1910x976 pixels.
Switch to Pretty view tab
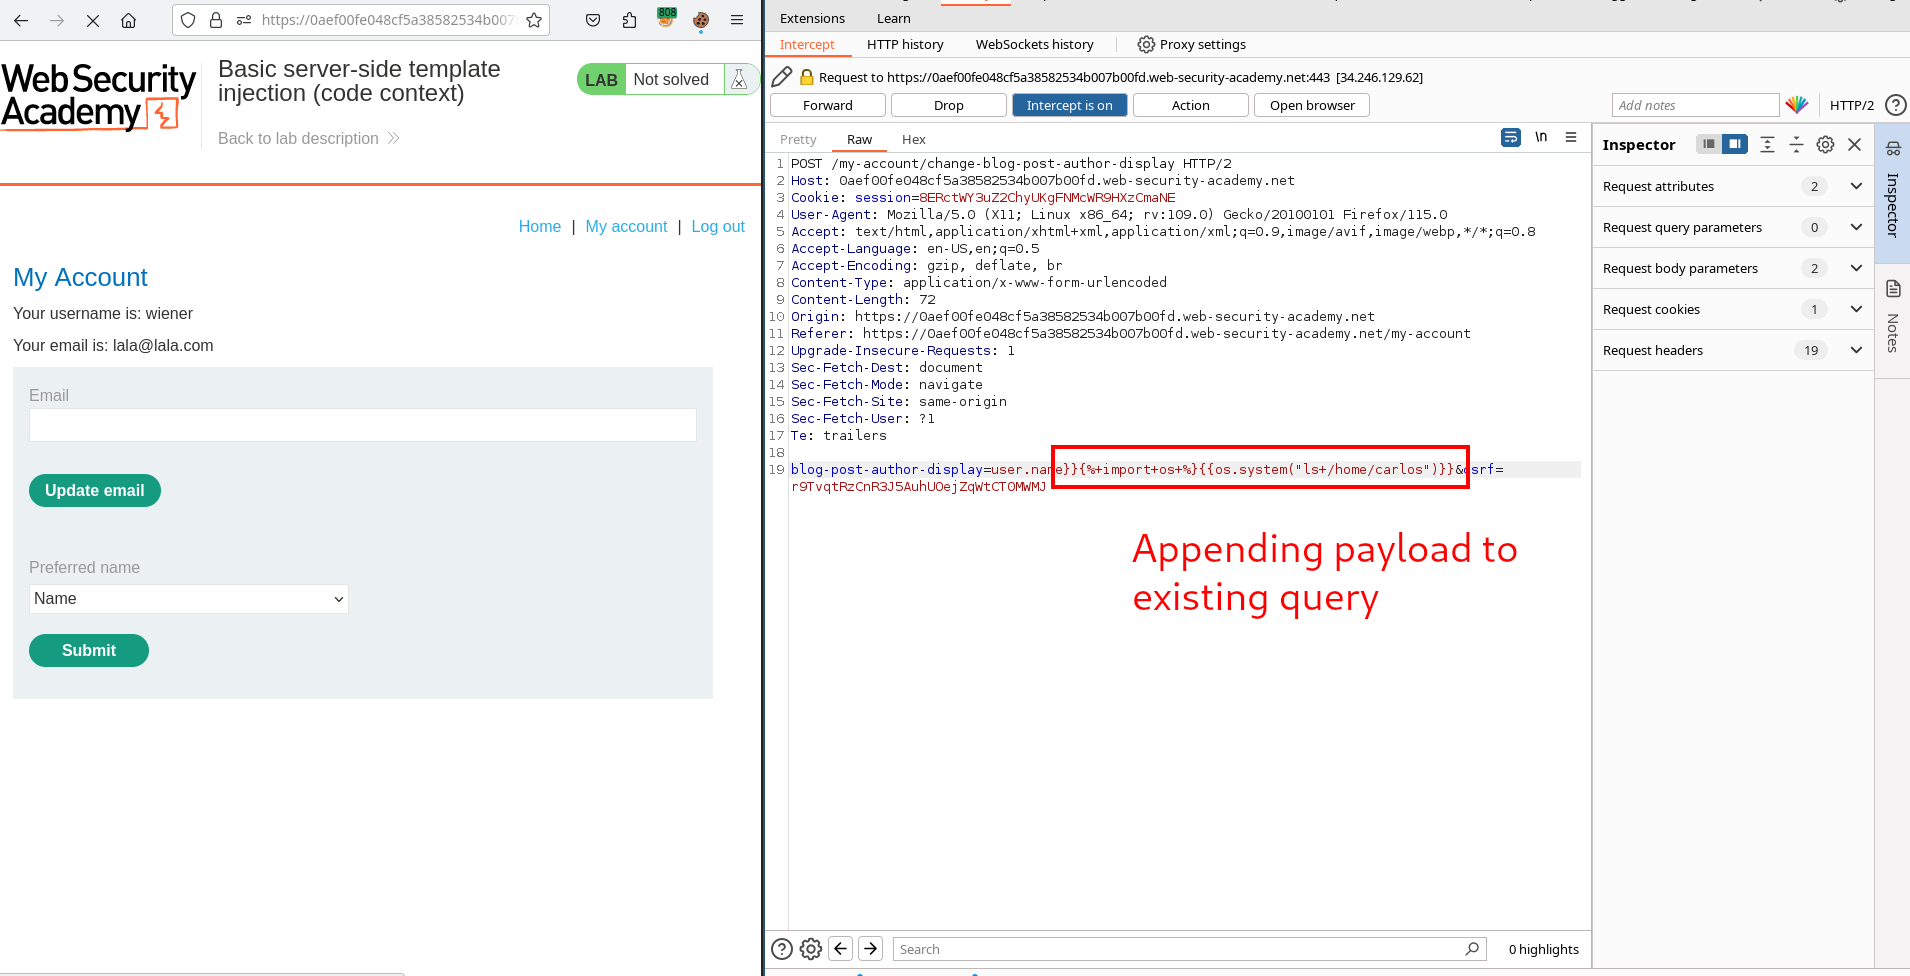pyautogui.click(x=798, y=139)
